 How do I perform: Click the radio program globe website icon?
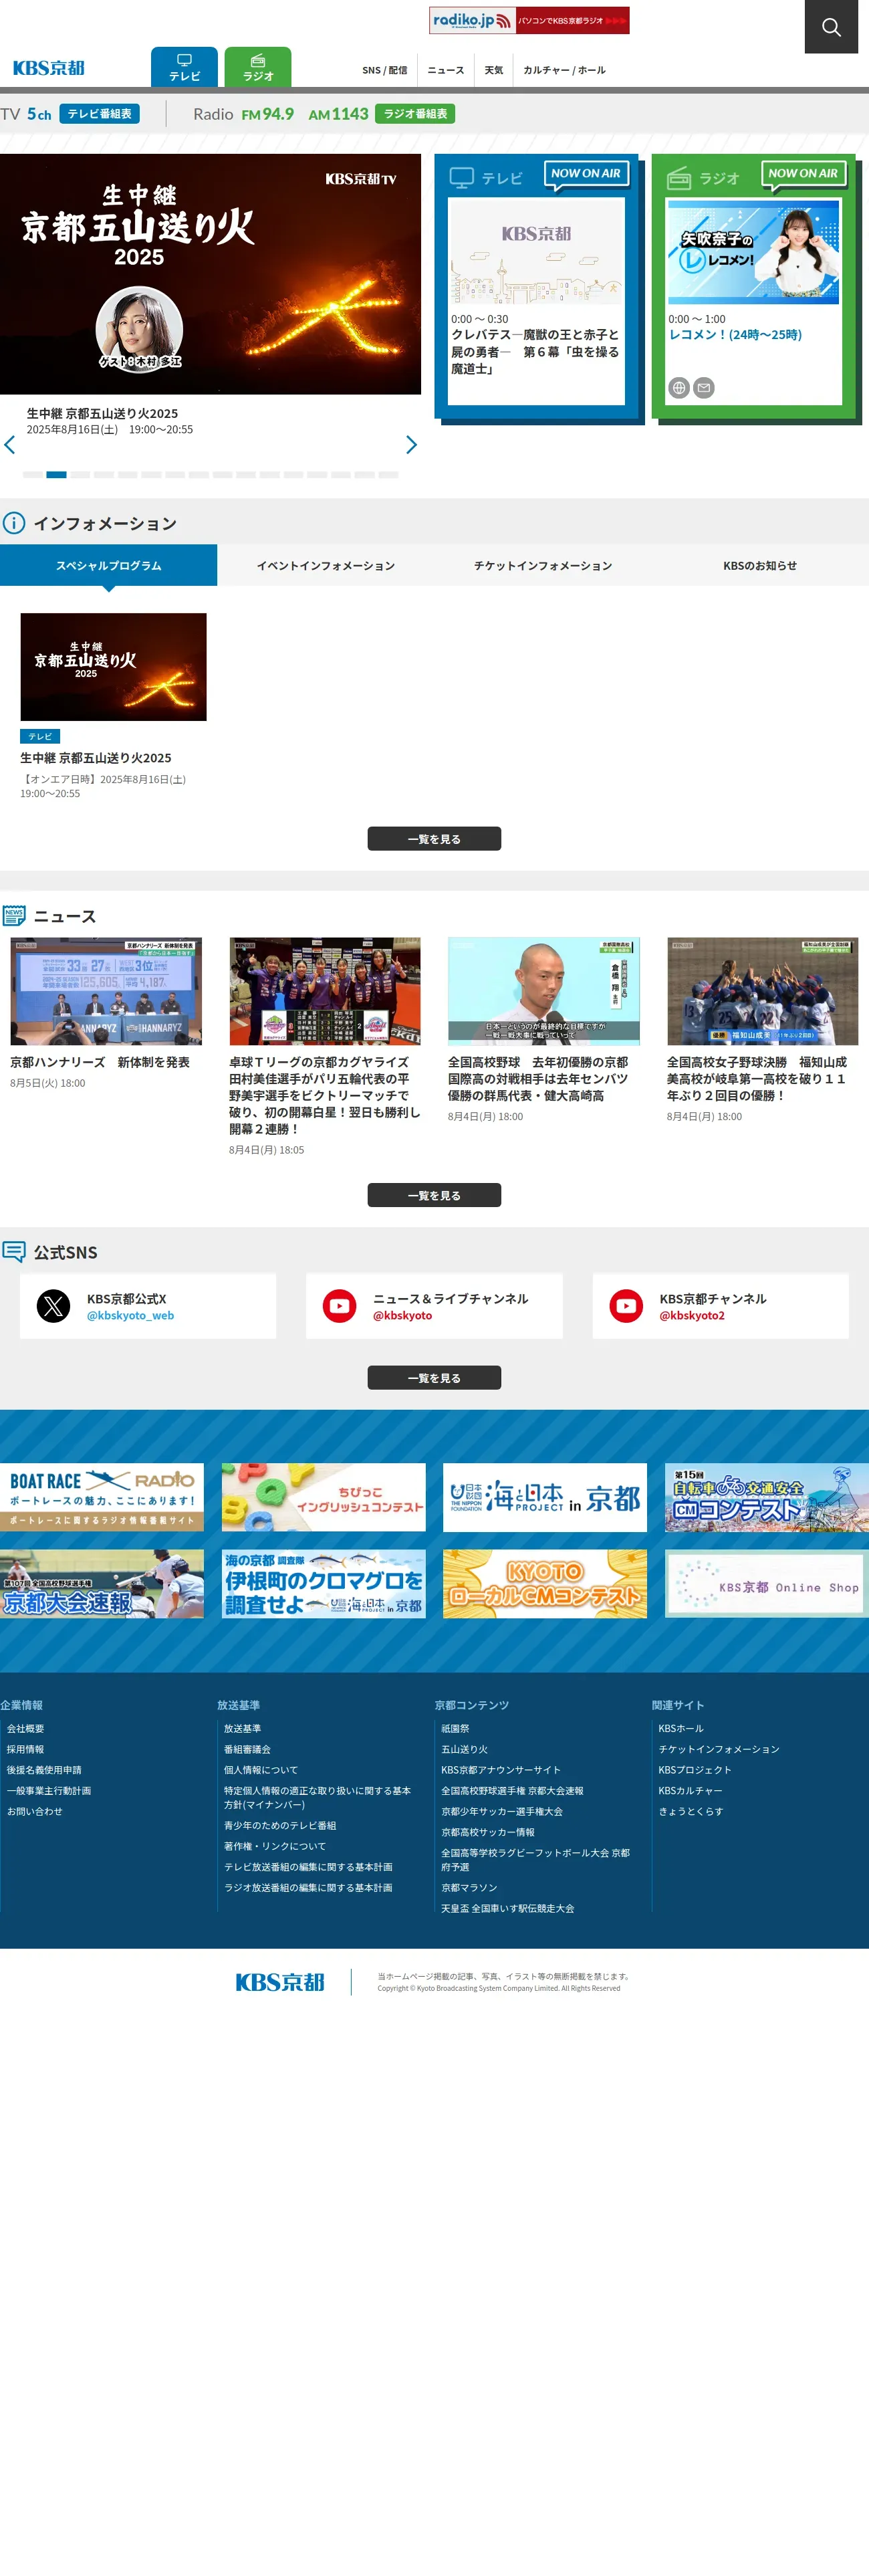point(679,388)
